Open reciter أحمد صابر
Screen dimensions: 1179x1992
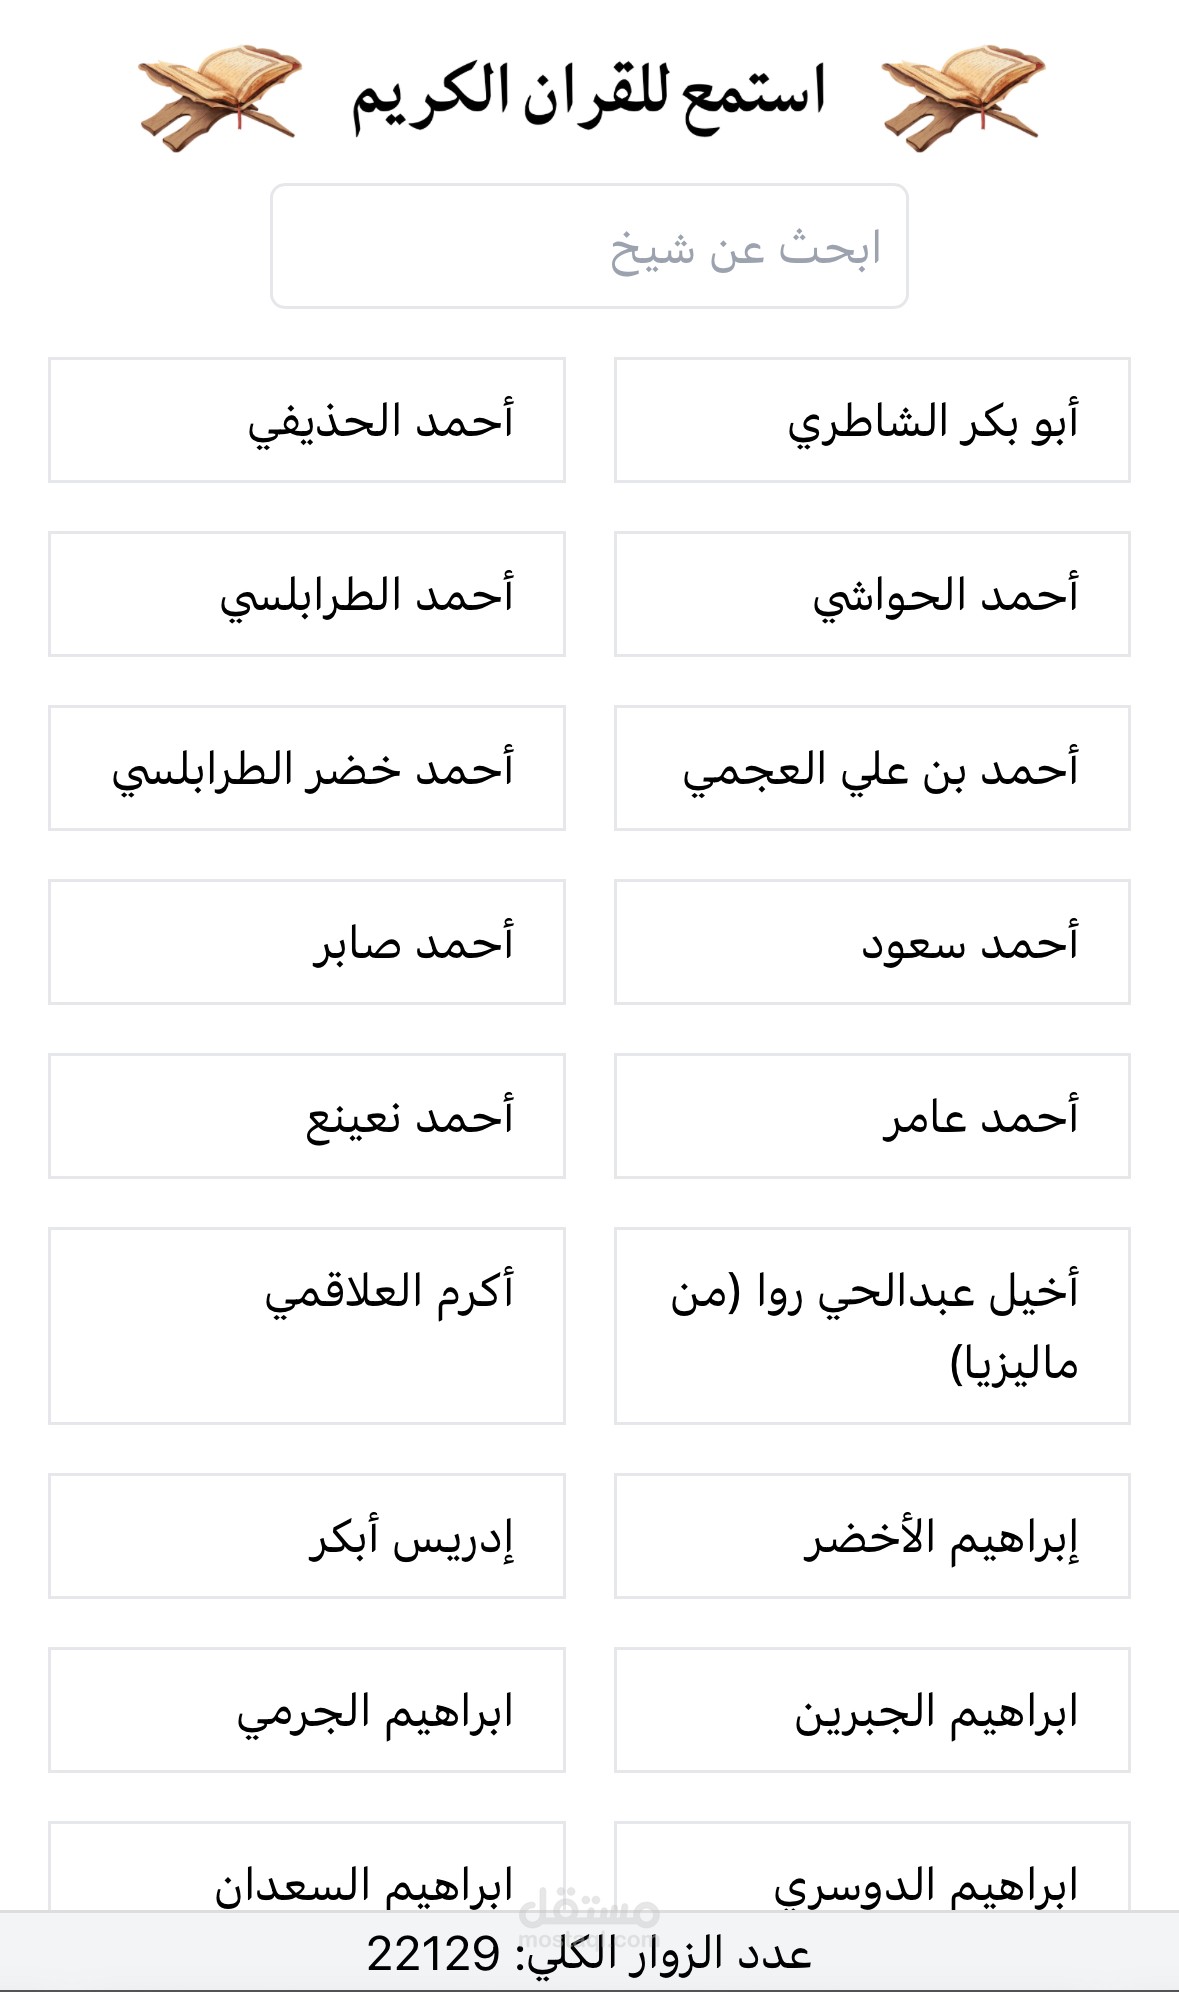(307, 942)
